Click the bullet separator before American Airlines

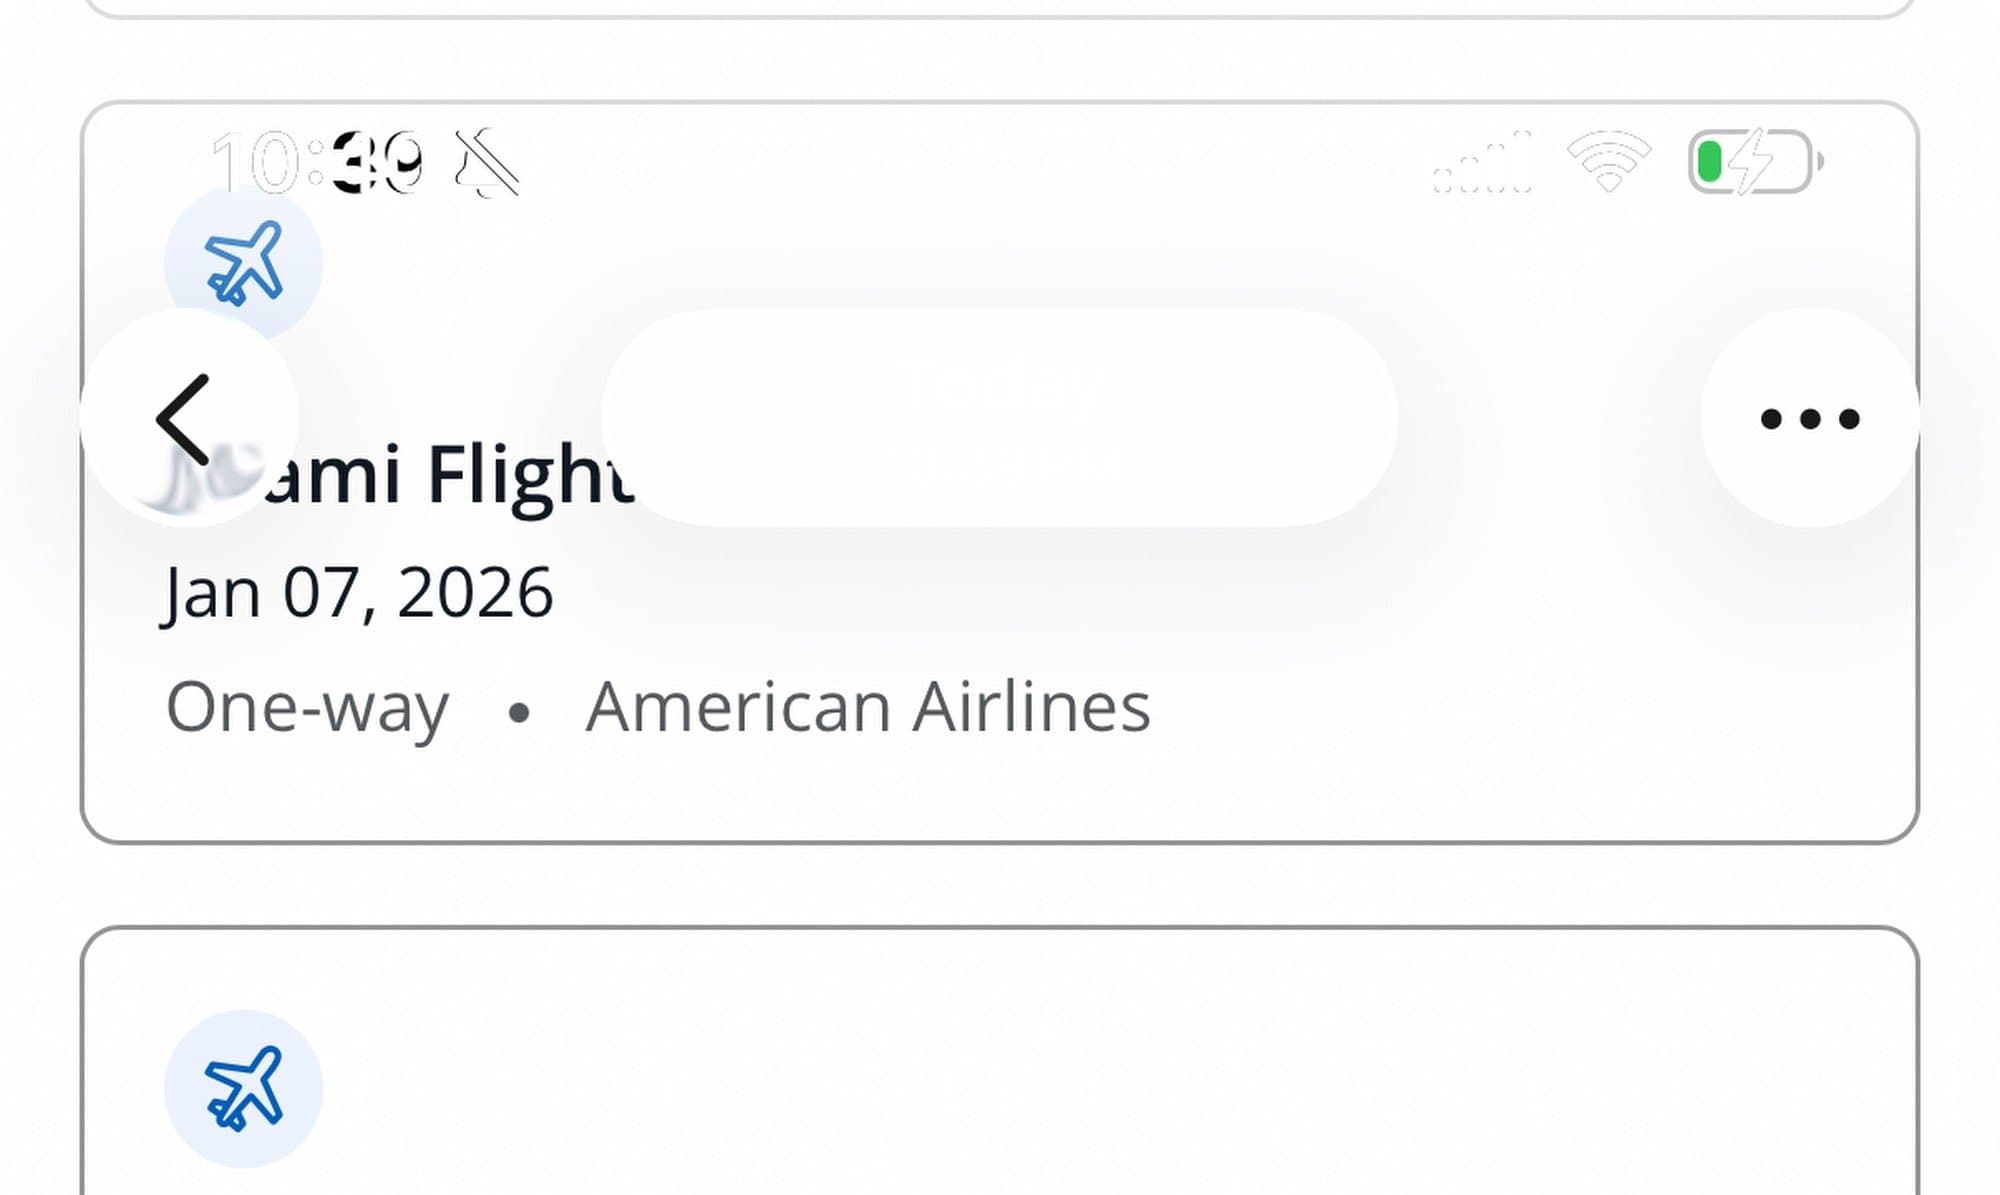[x=518, y=712]
